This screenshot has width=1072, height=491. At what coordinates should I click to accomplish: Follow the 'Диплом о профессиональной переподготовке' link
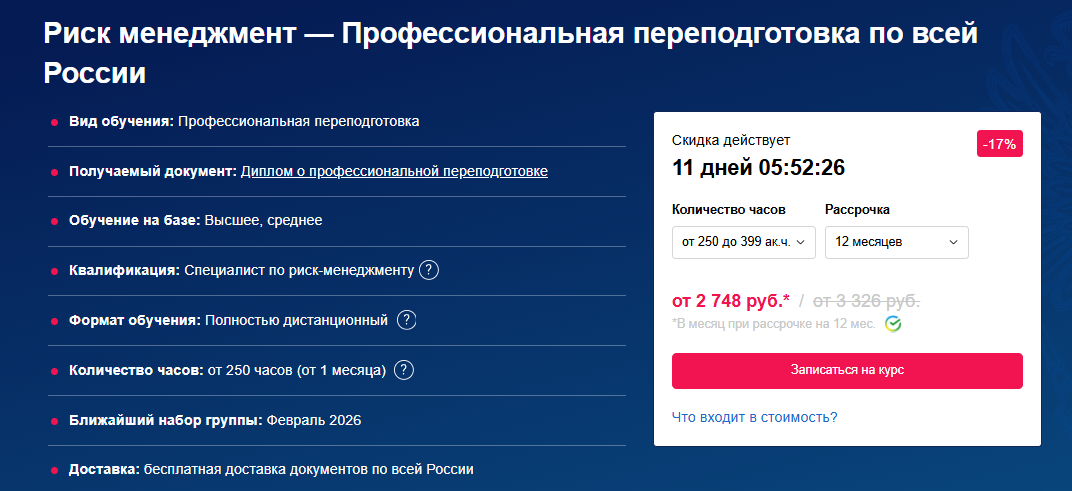click(x=394, y=171)
